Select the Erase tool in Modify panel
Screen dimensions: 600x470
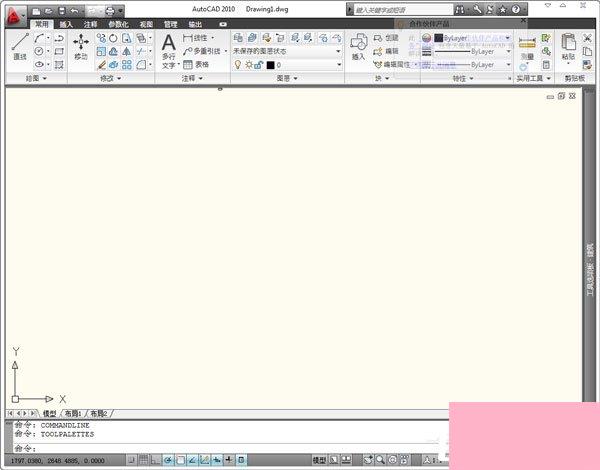coord(101,65)
